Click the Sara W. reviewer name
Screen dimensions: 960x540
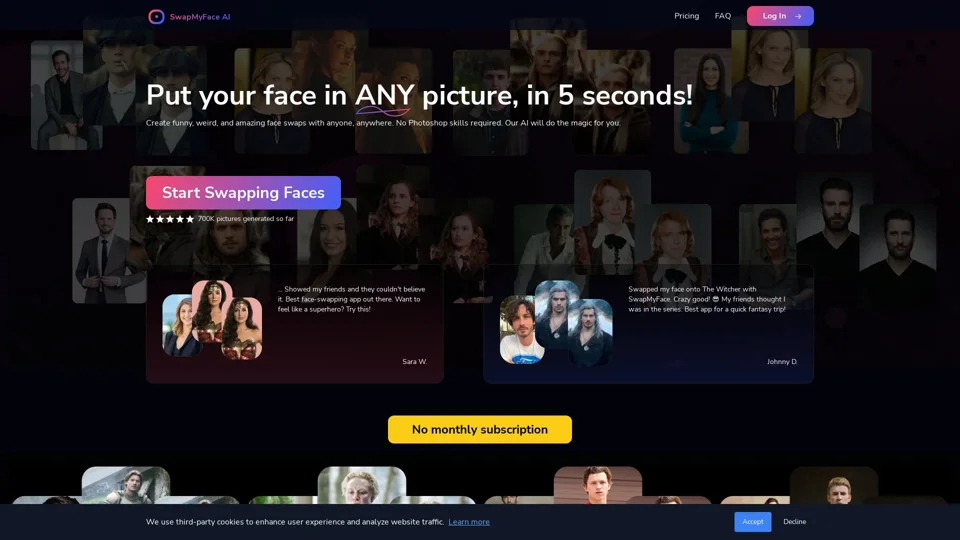[414, 362]
